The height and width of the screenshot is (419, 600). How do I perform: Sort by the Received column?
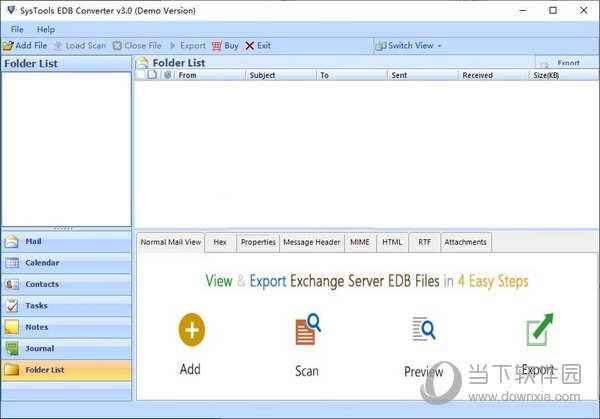[x=493, y=75]
